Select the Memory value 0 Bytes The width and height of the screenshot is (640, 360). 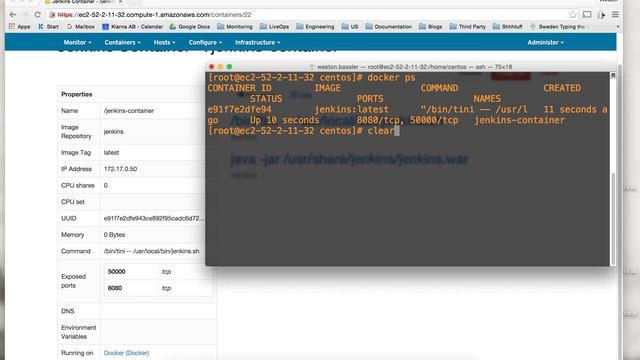[x=114, y=235]
